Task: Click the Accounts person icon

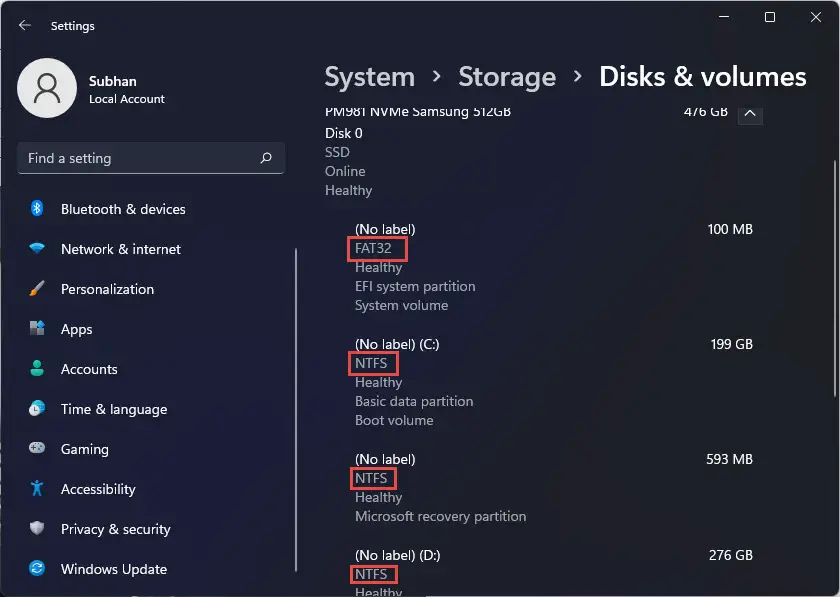Action: [x=37, y=368]
